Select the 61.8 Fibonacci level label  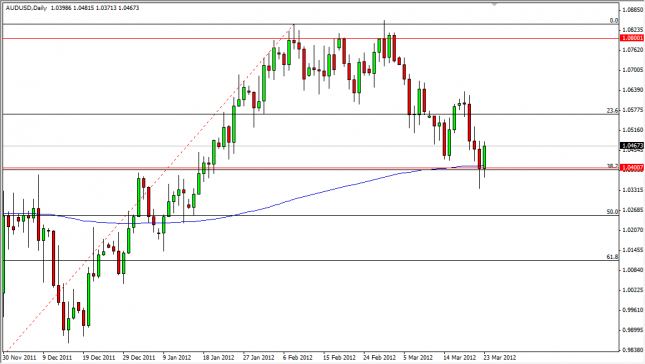(613, 257)
